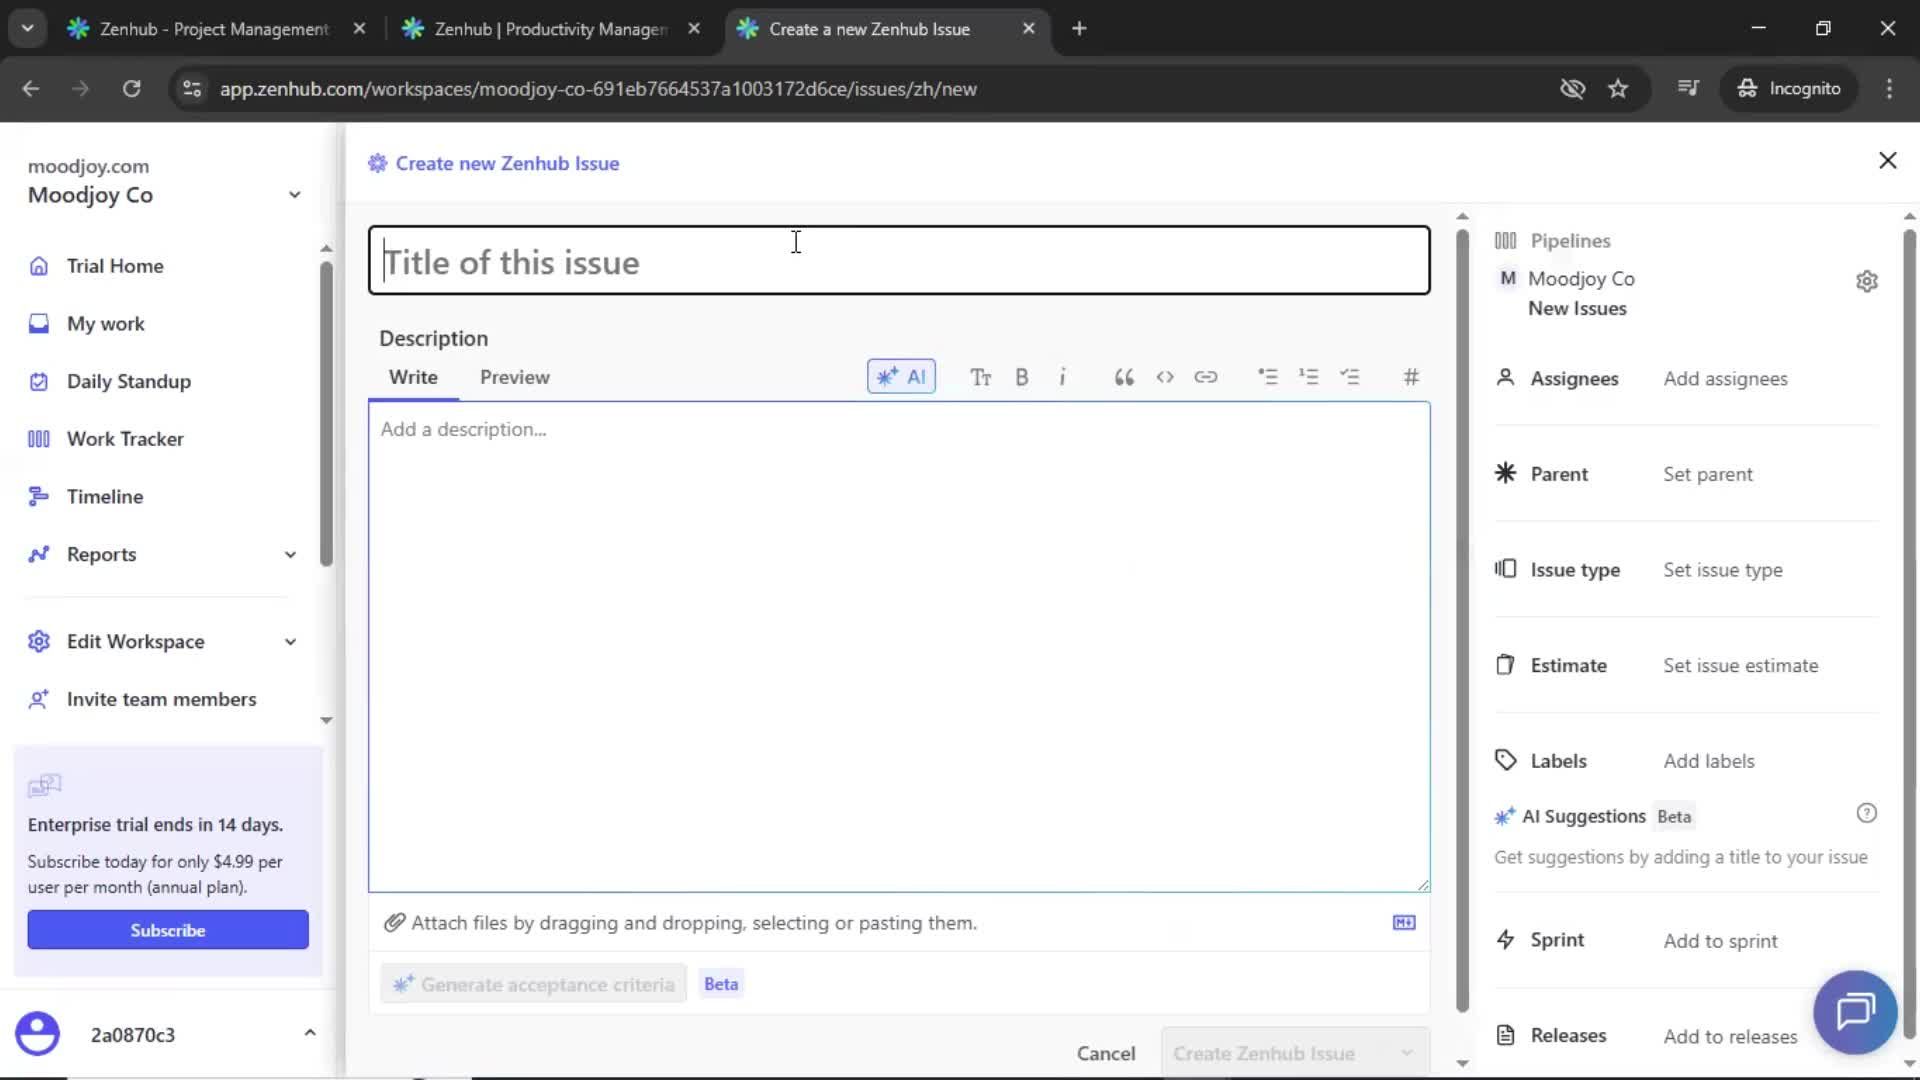Toggle bold formatting in the editor

[1022, 377]
